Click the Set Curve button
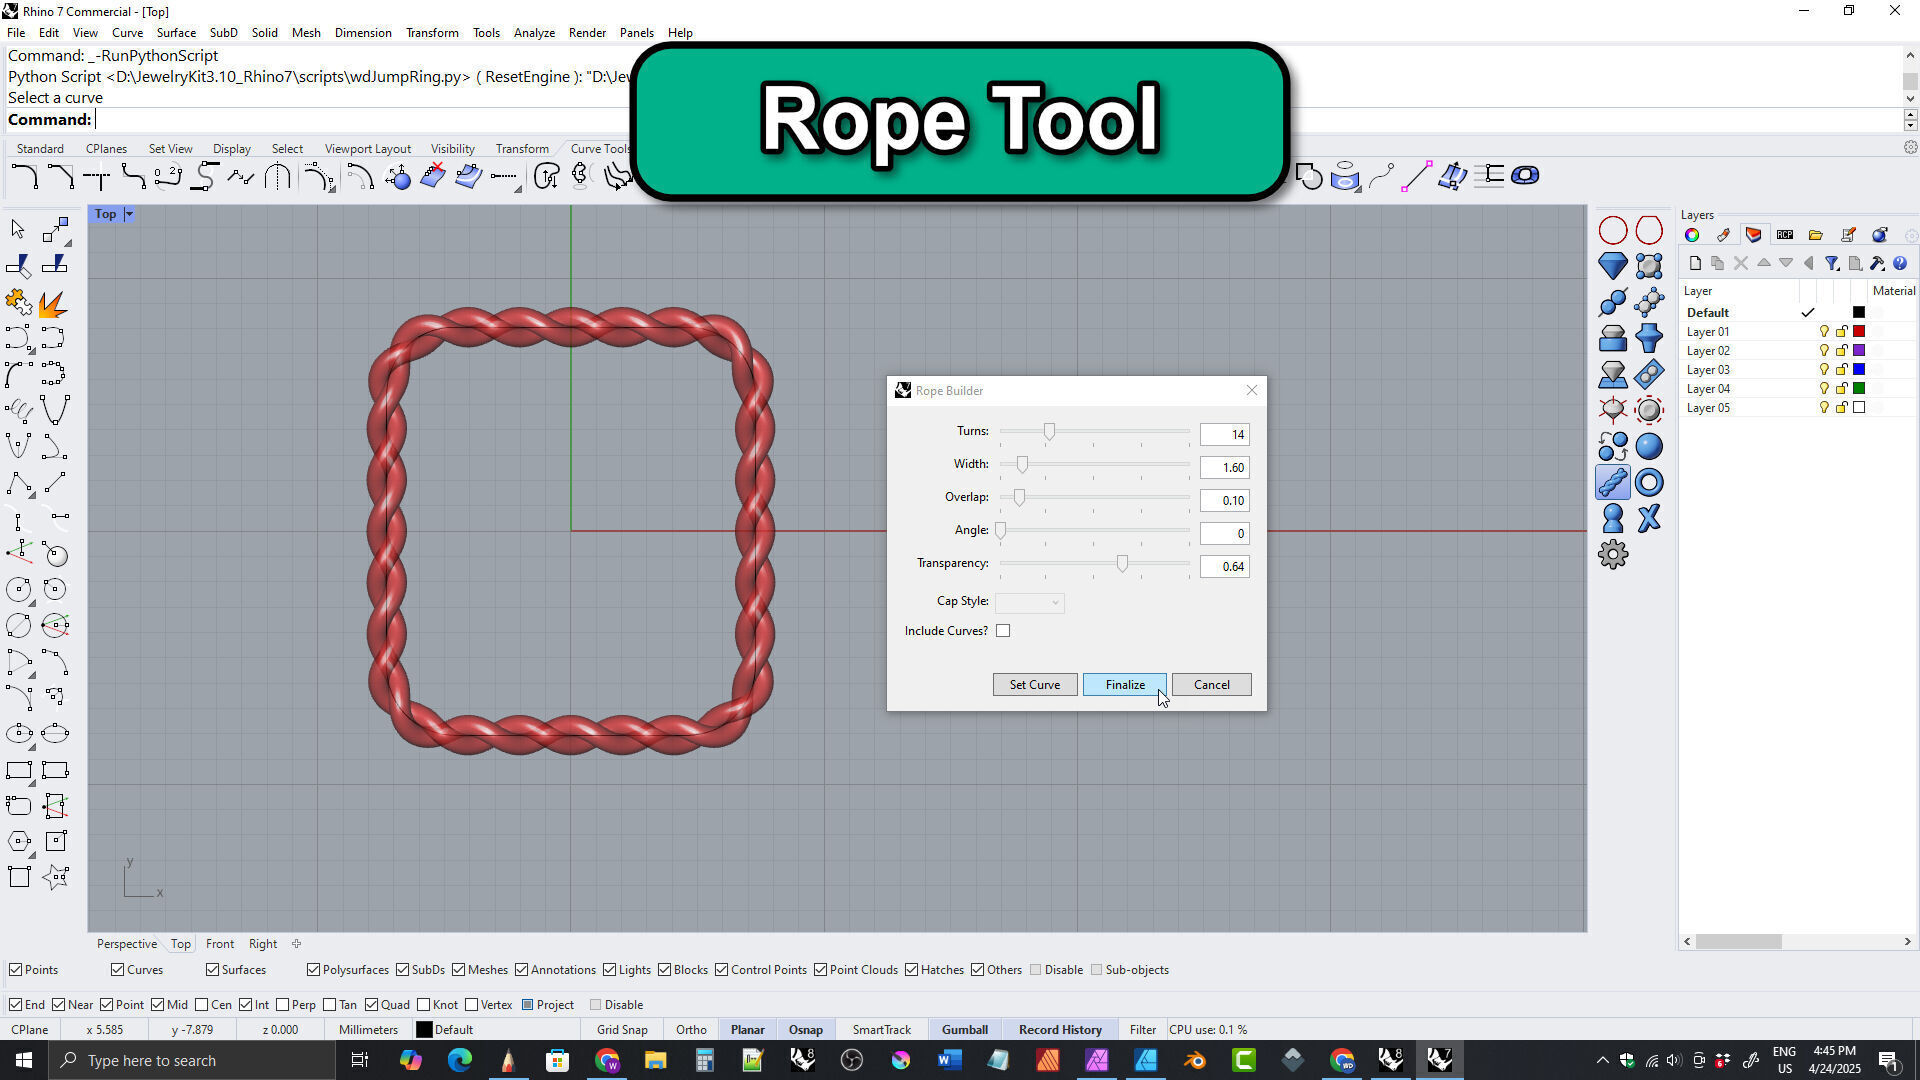 click(x=1034, y=685)
